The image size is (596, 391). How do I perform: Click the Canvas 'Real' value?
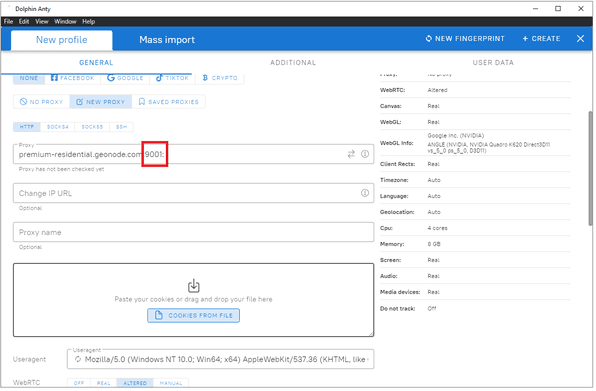(x=435, y=106)
